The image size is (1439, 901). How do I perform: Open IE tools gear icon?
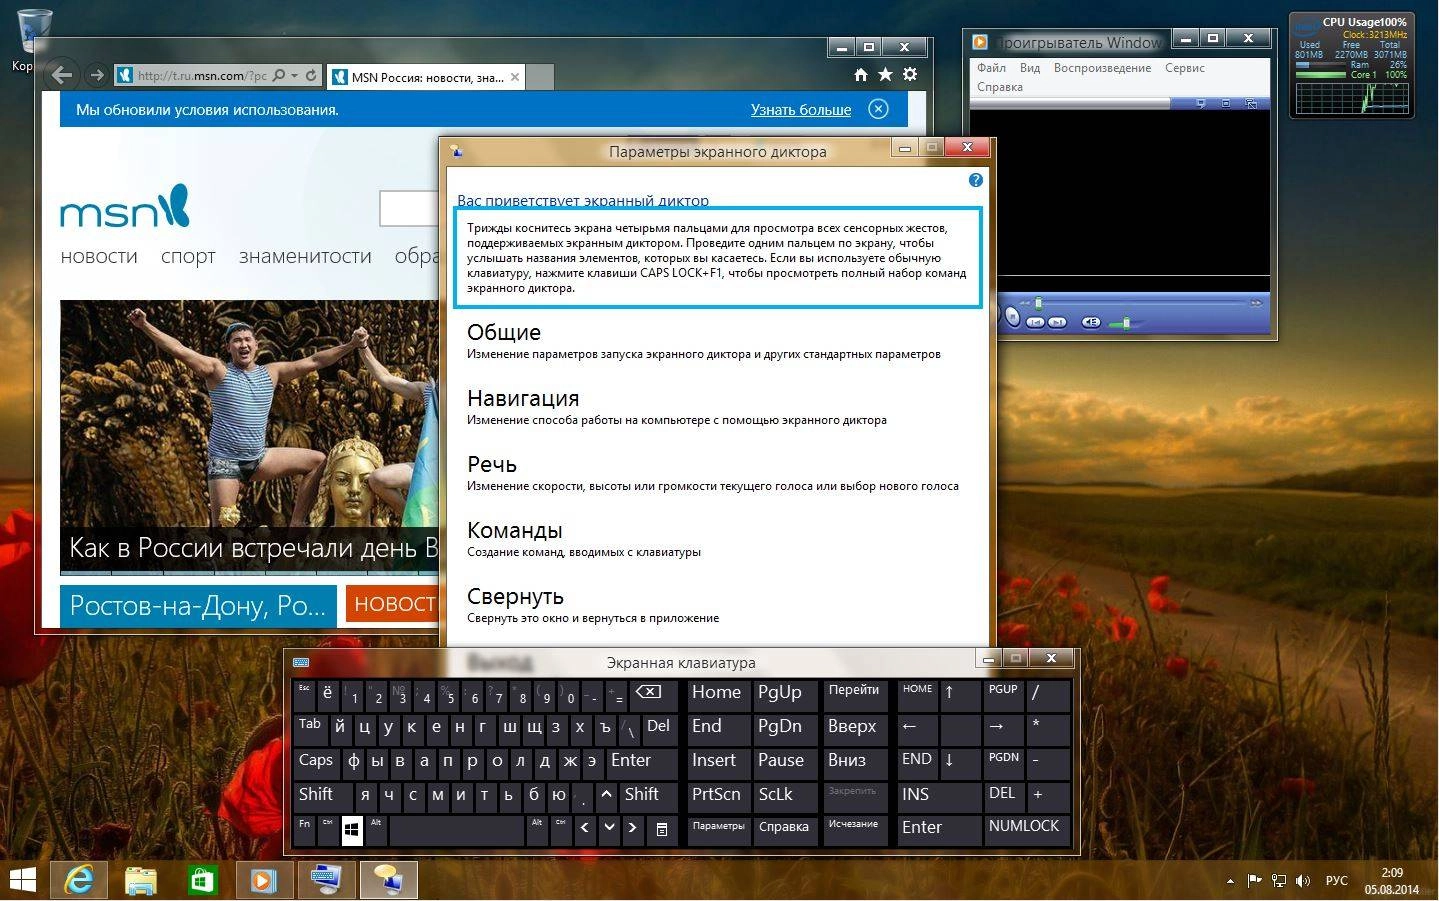pyautogui.click(x=910, y=74)
